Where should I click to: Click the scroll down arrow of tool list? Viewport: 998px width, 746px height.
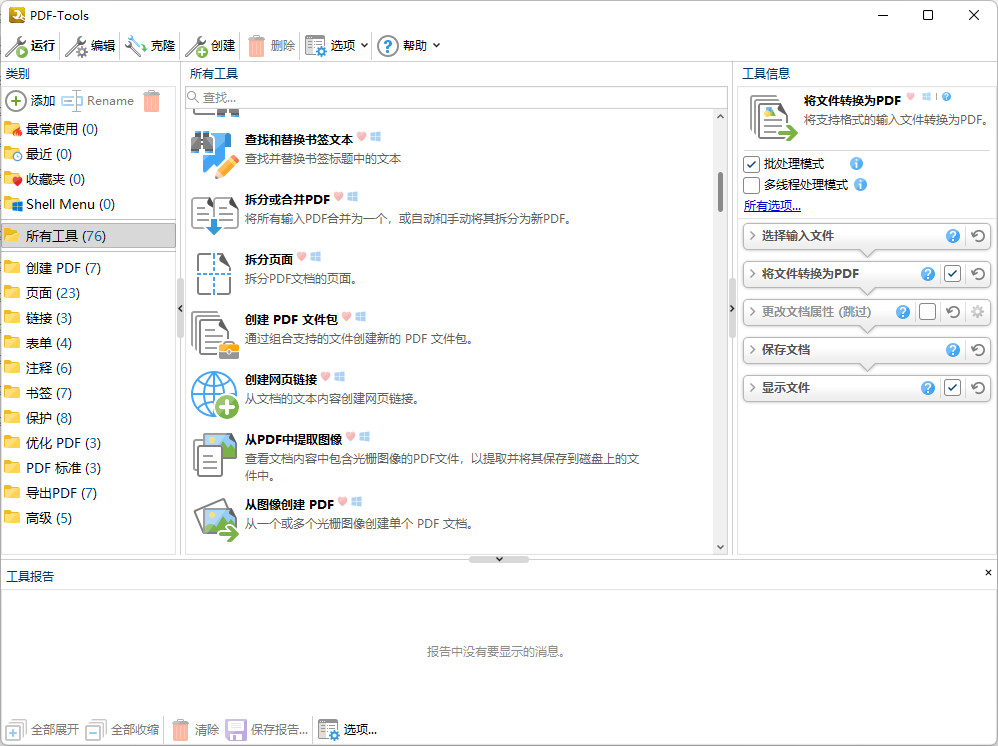[720, 547]
